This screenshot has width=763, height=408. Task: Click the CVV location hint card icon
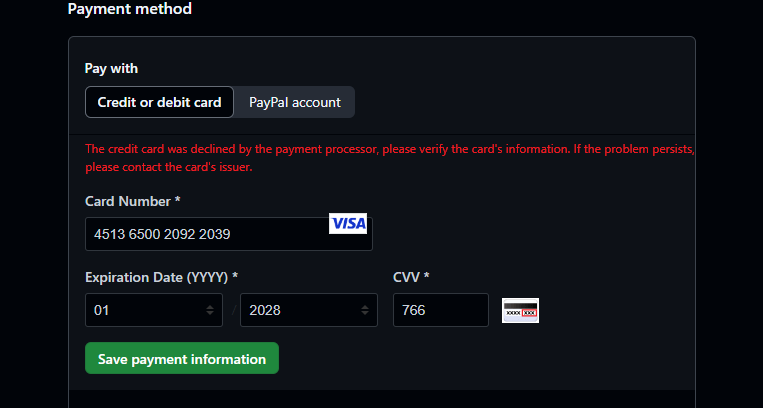520,311
